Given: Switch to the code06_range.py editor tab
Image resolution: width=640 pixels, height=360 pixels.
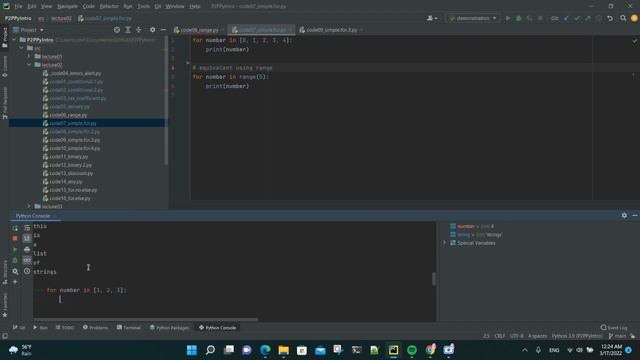Looking at the screenshot, I should pyautogui.click(x=199, y=30).
